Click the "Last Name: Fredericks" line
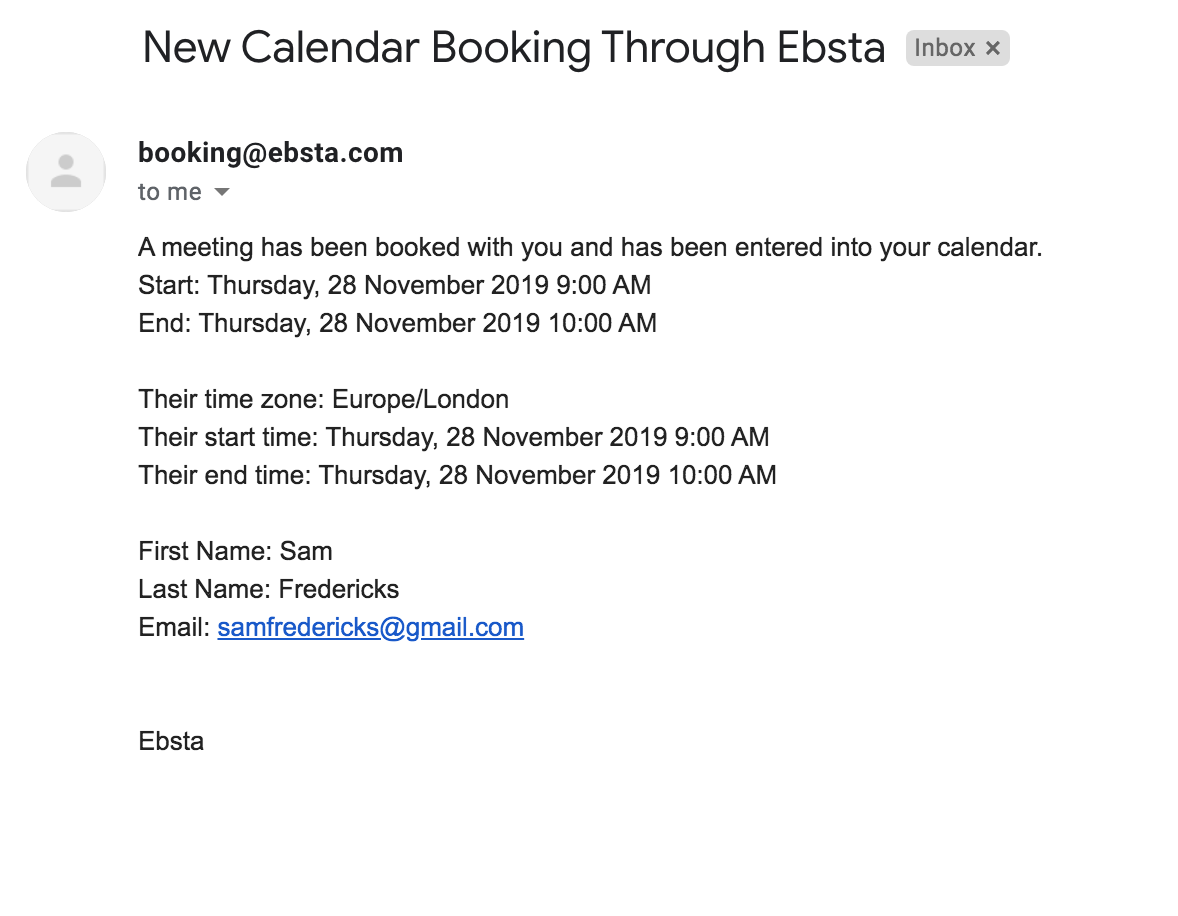The image size is (1178, 916). [x=268, y=589]
